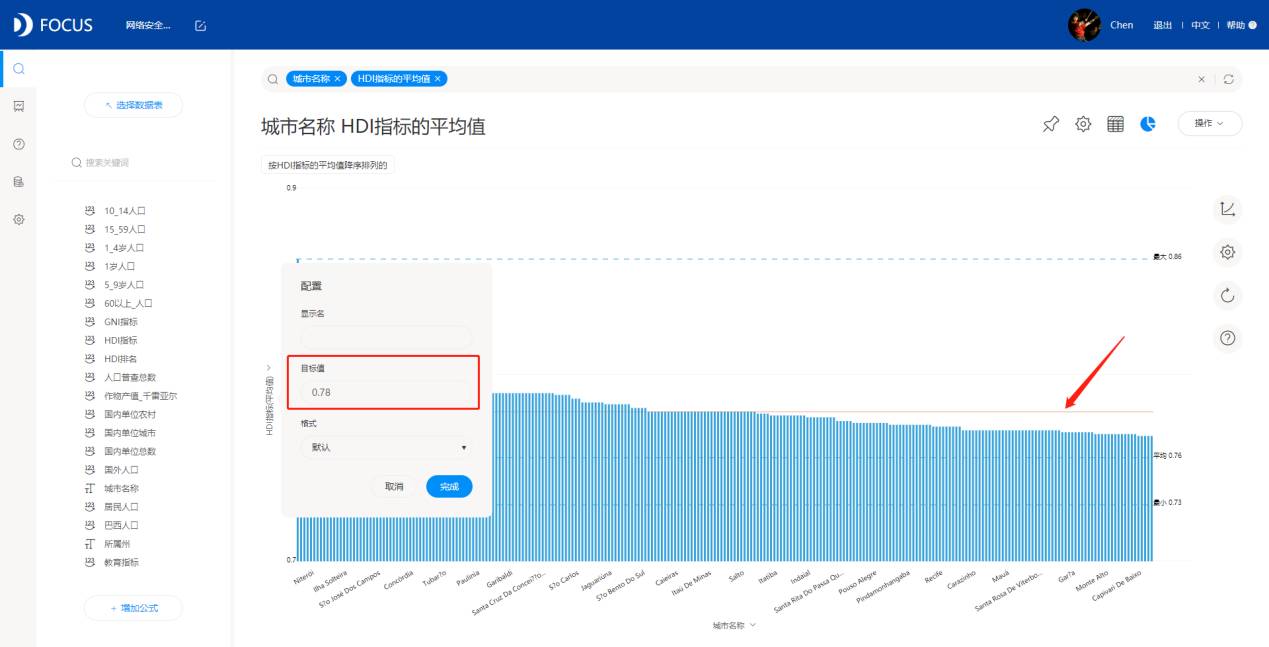Select the 教育指标 column
1269x647 pixels.
tap(121, 562)
